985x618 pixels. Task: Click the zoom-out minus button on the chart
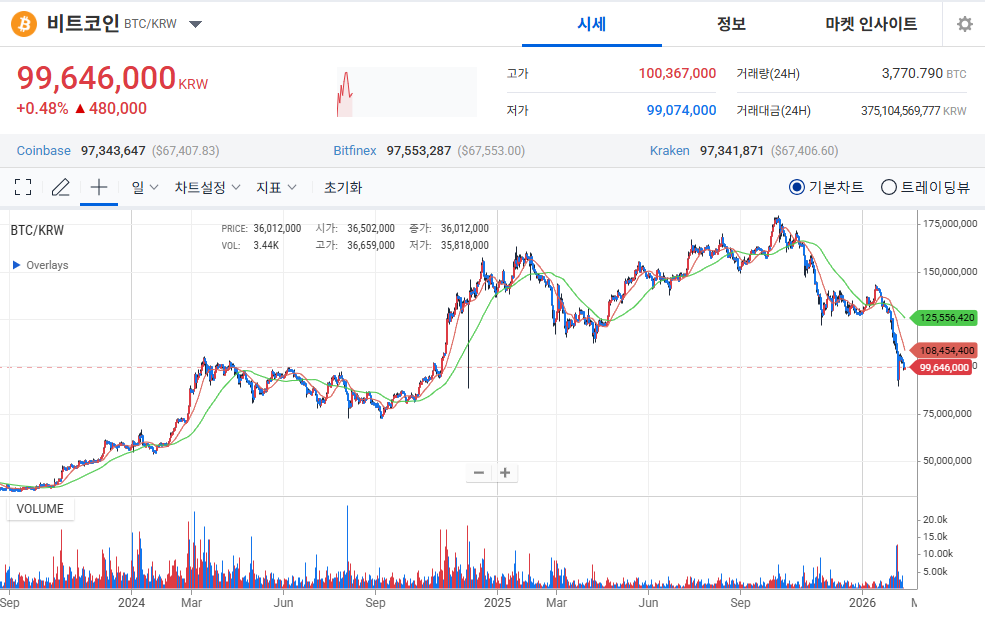point(479,472)
